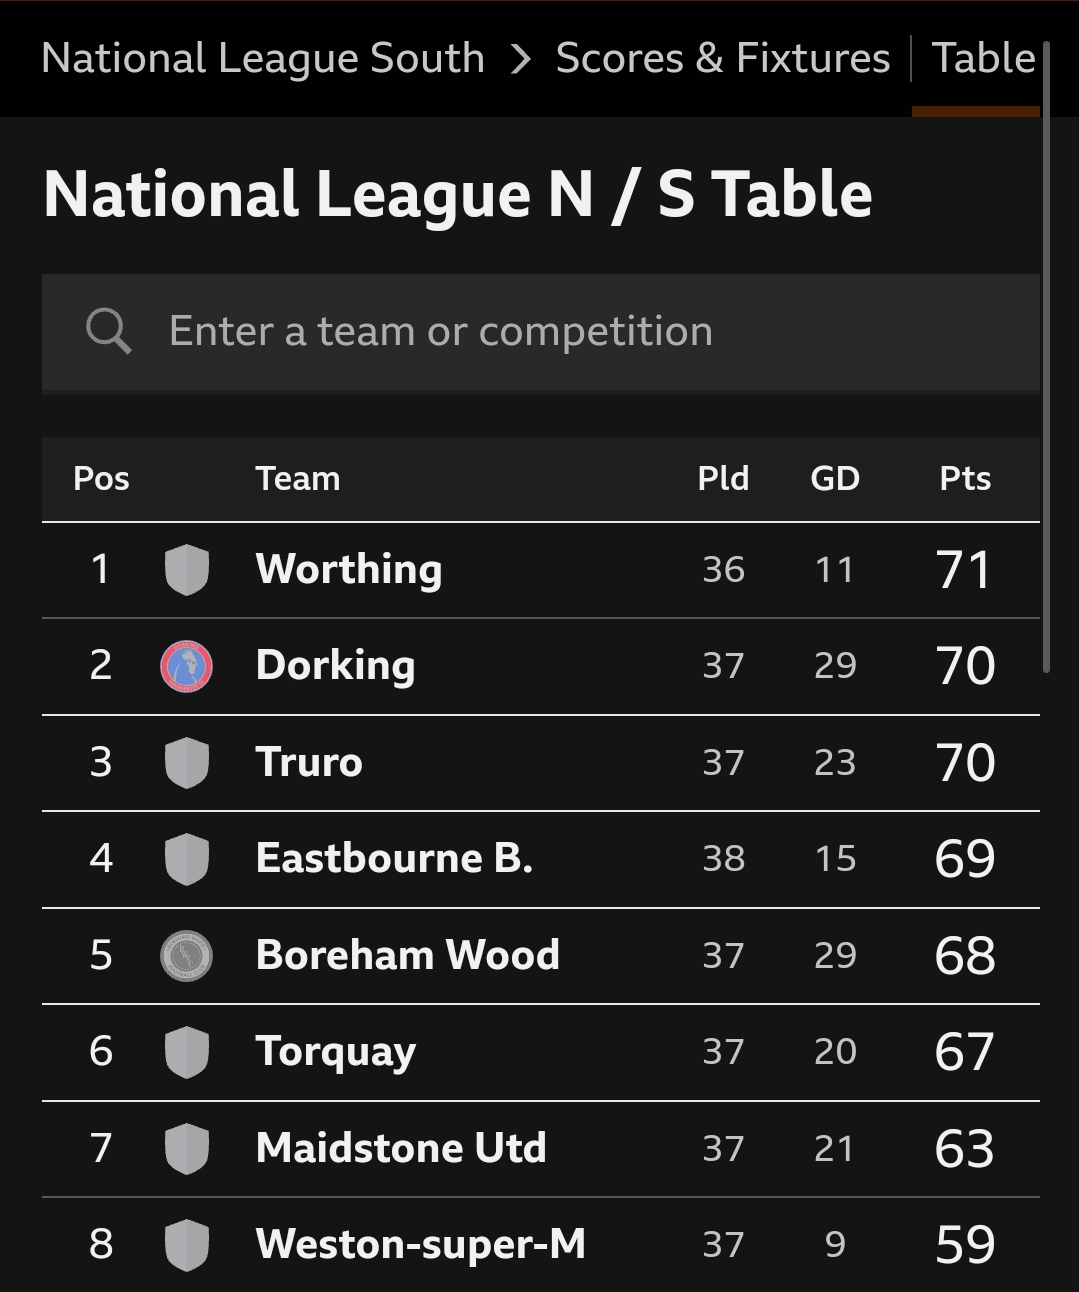The width and height of the screenshot is (1079, 1292).
Task: Click Dorking's red club badge
Action: coord(186,666)
